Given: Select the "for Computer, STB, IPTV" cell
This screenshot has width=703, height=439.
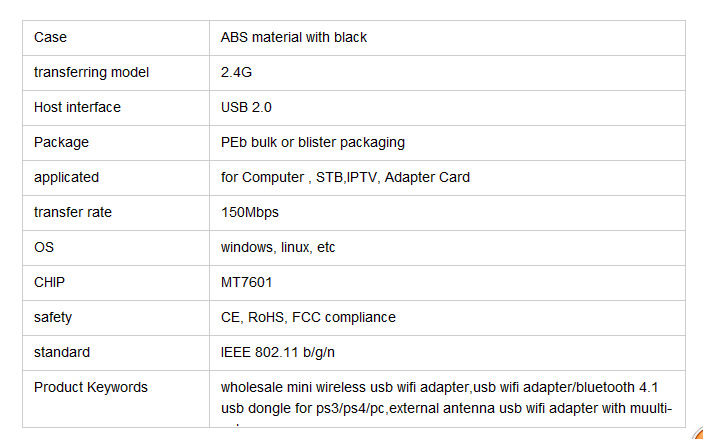Looking at the screenshot, I should pos(345,177).
